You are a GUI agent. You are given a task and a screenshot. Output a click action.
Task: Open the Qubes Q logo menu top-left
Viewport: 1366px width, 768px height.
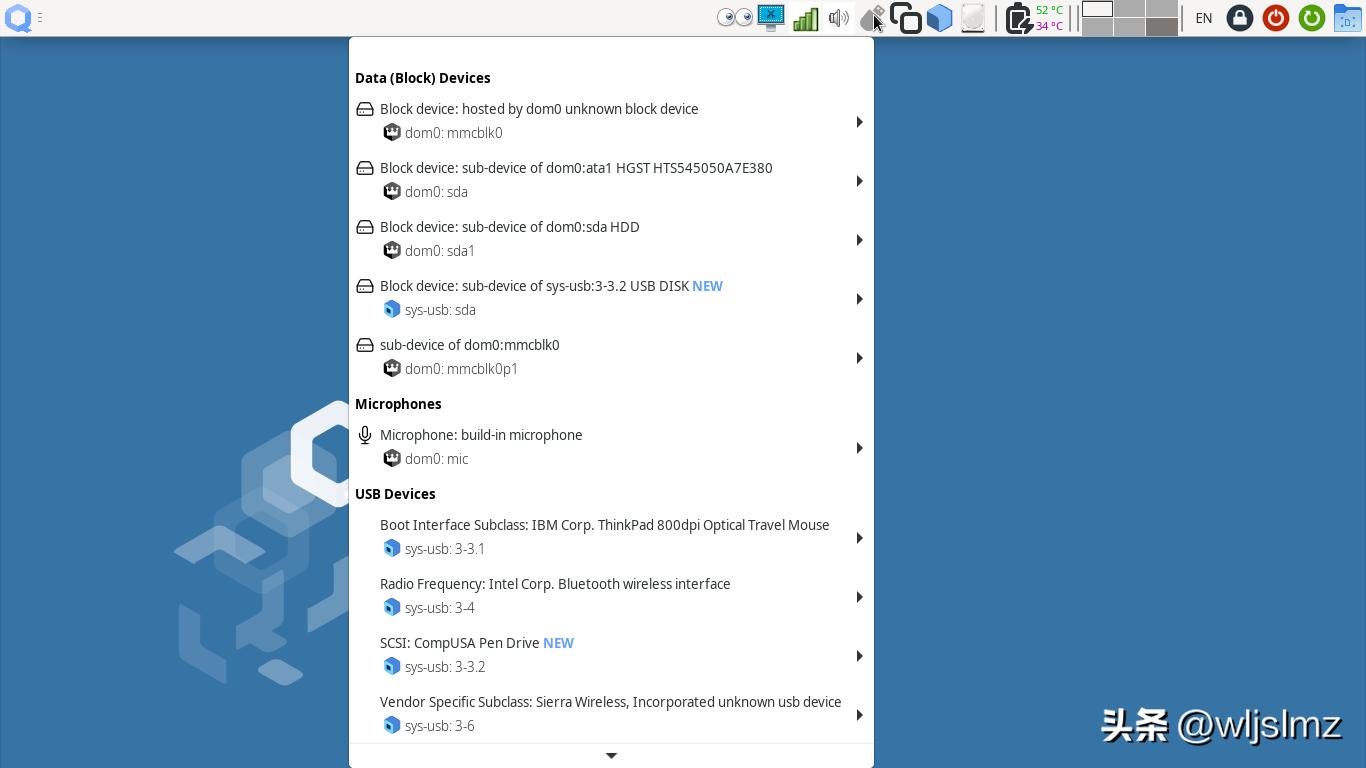(18, 17)
